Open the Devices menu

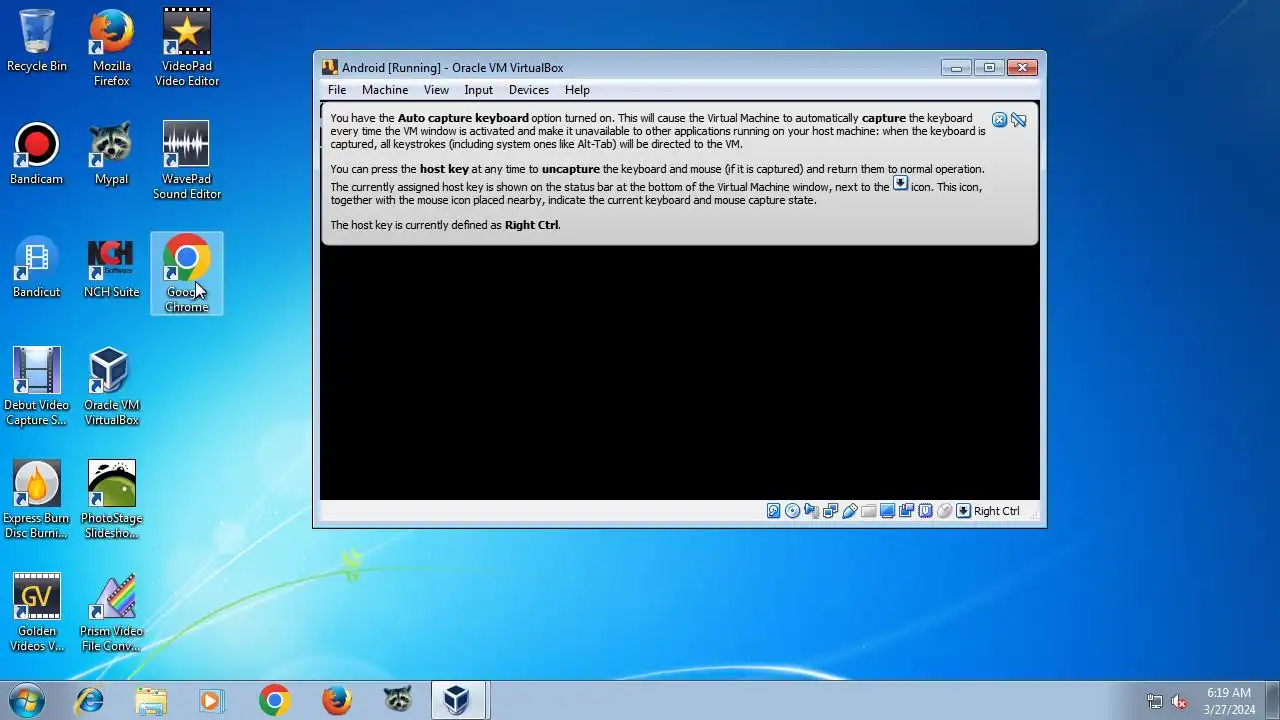click(528, 90)
